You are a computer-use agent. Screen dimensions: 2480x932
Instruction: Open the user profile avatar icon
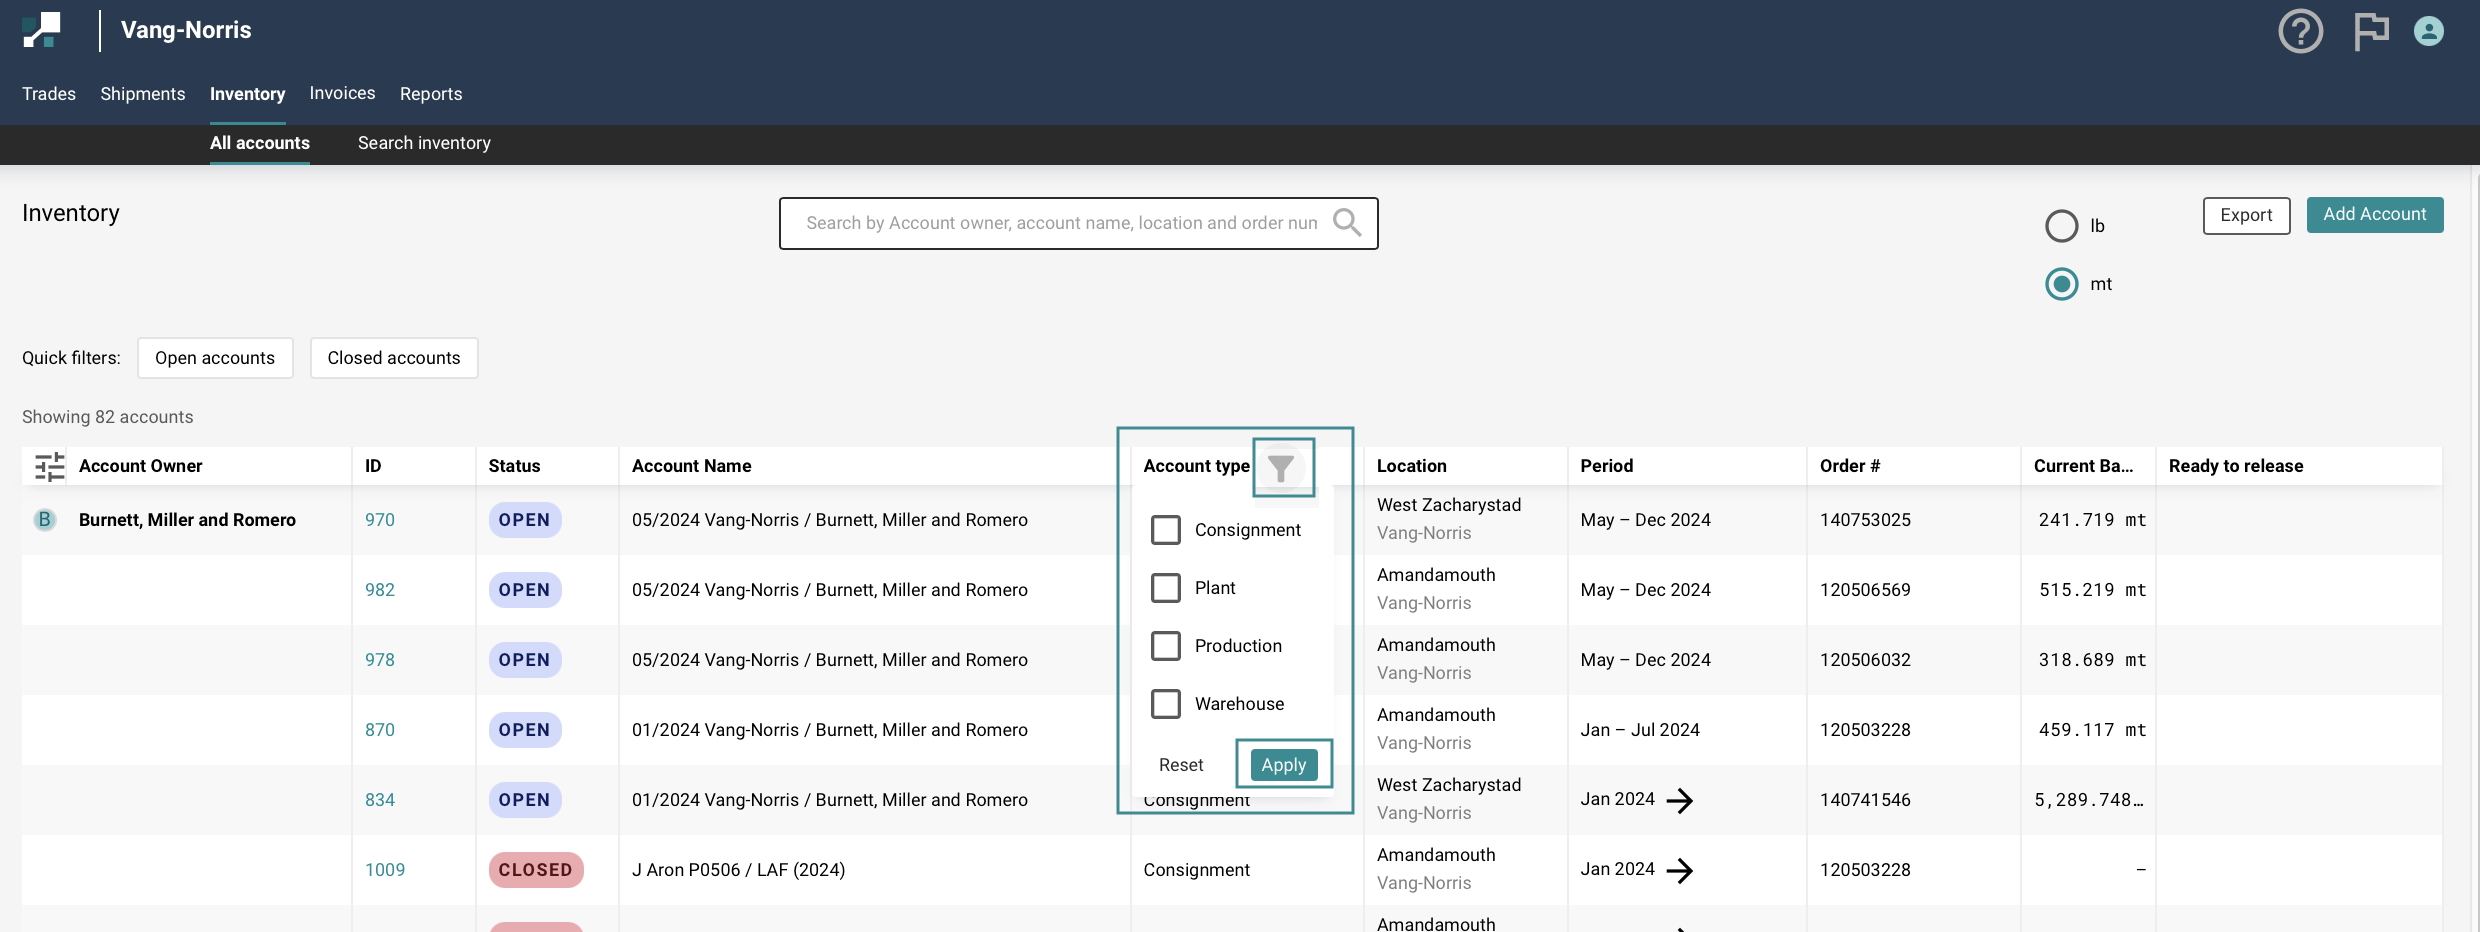(x=2428, y=31)
